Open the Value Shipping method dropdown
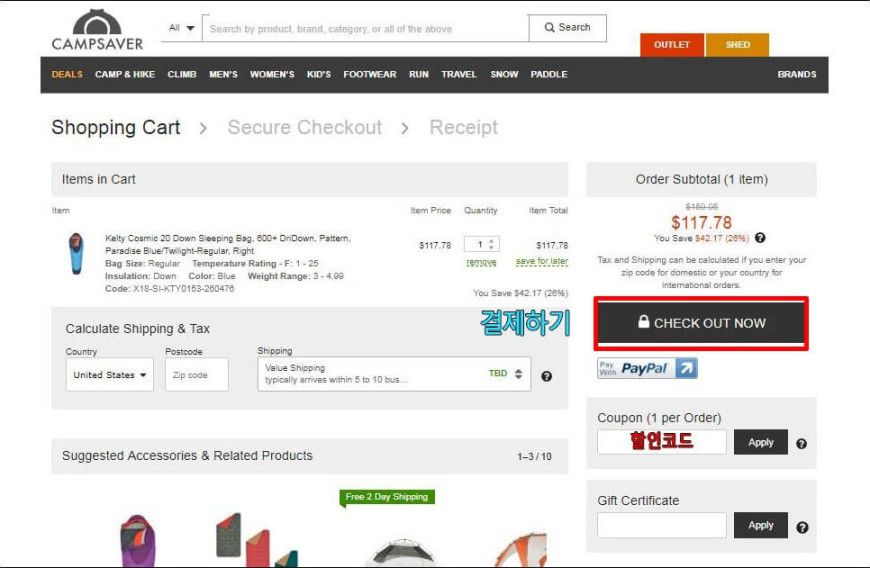 click(x=394, y=374)
